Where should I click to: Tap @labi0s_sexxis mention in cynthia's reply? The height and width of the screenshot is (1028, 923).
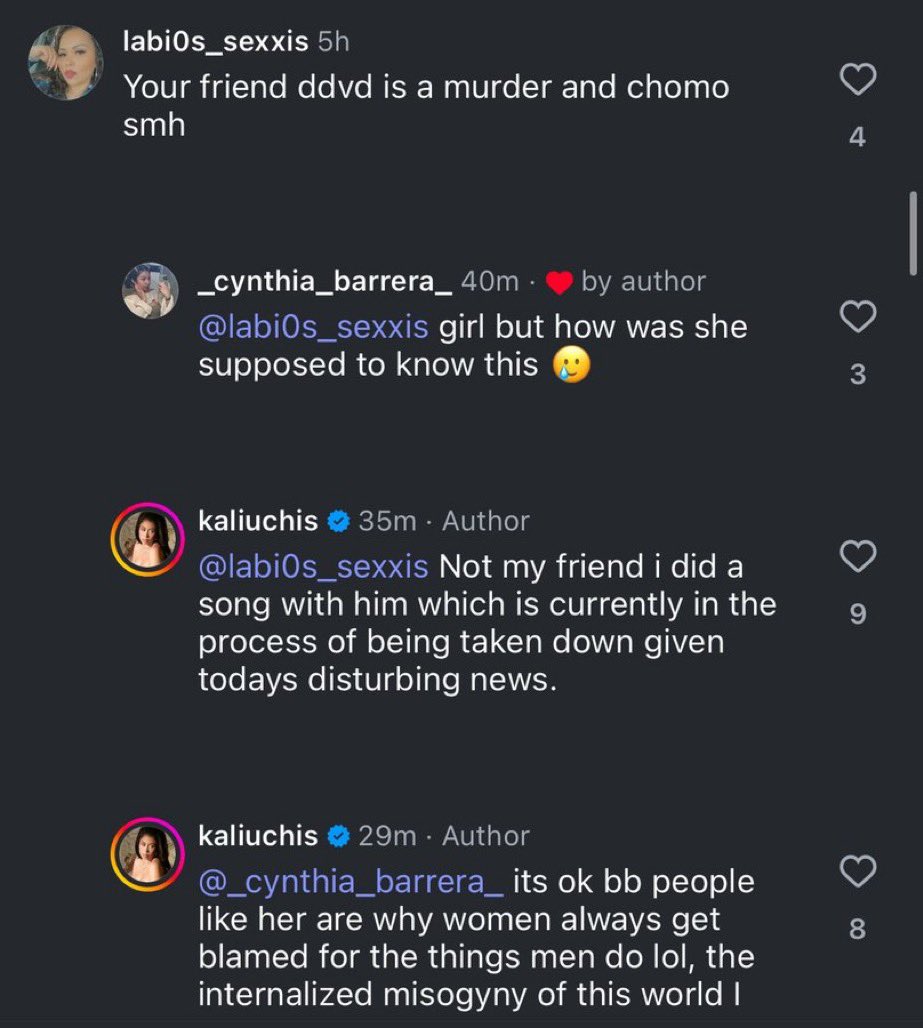(x=313, y=327)
